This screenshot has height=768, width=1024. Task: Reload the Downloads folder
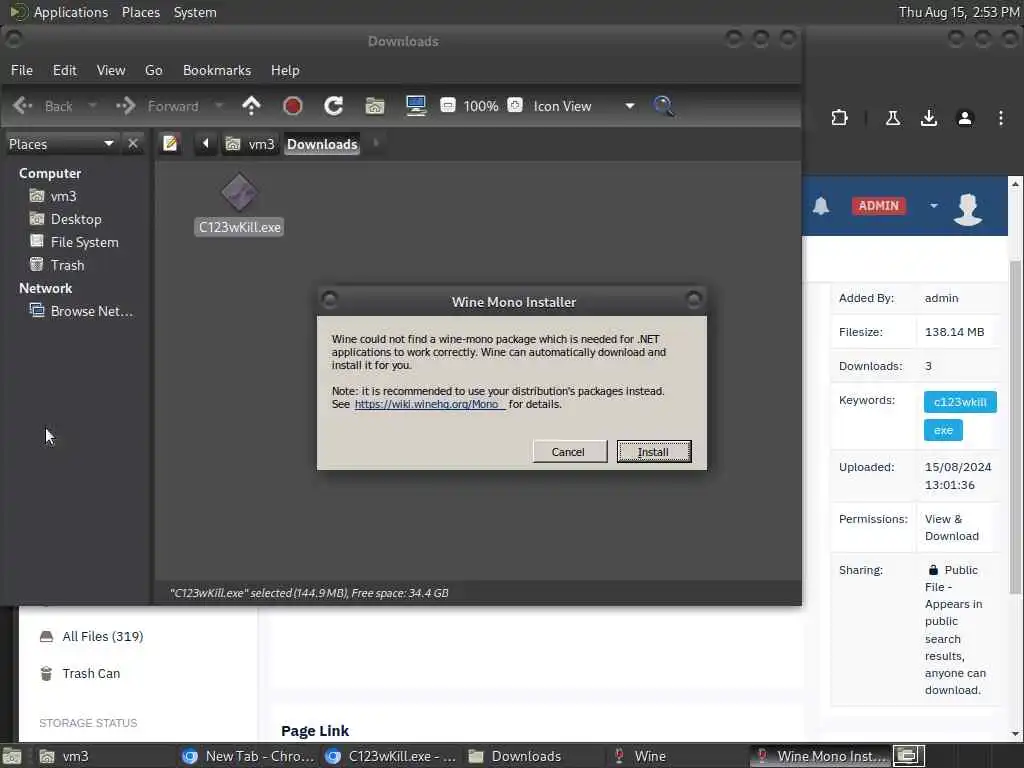point(334,106)
